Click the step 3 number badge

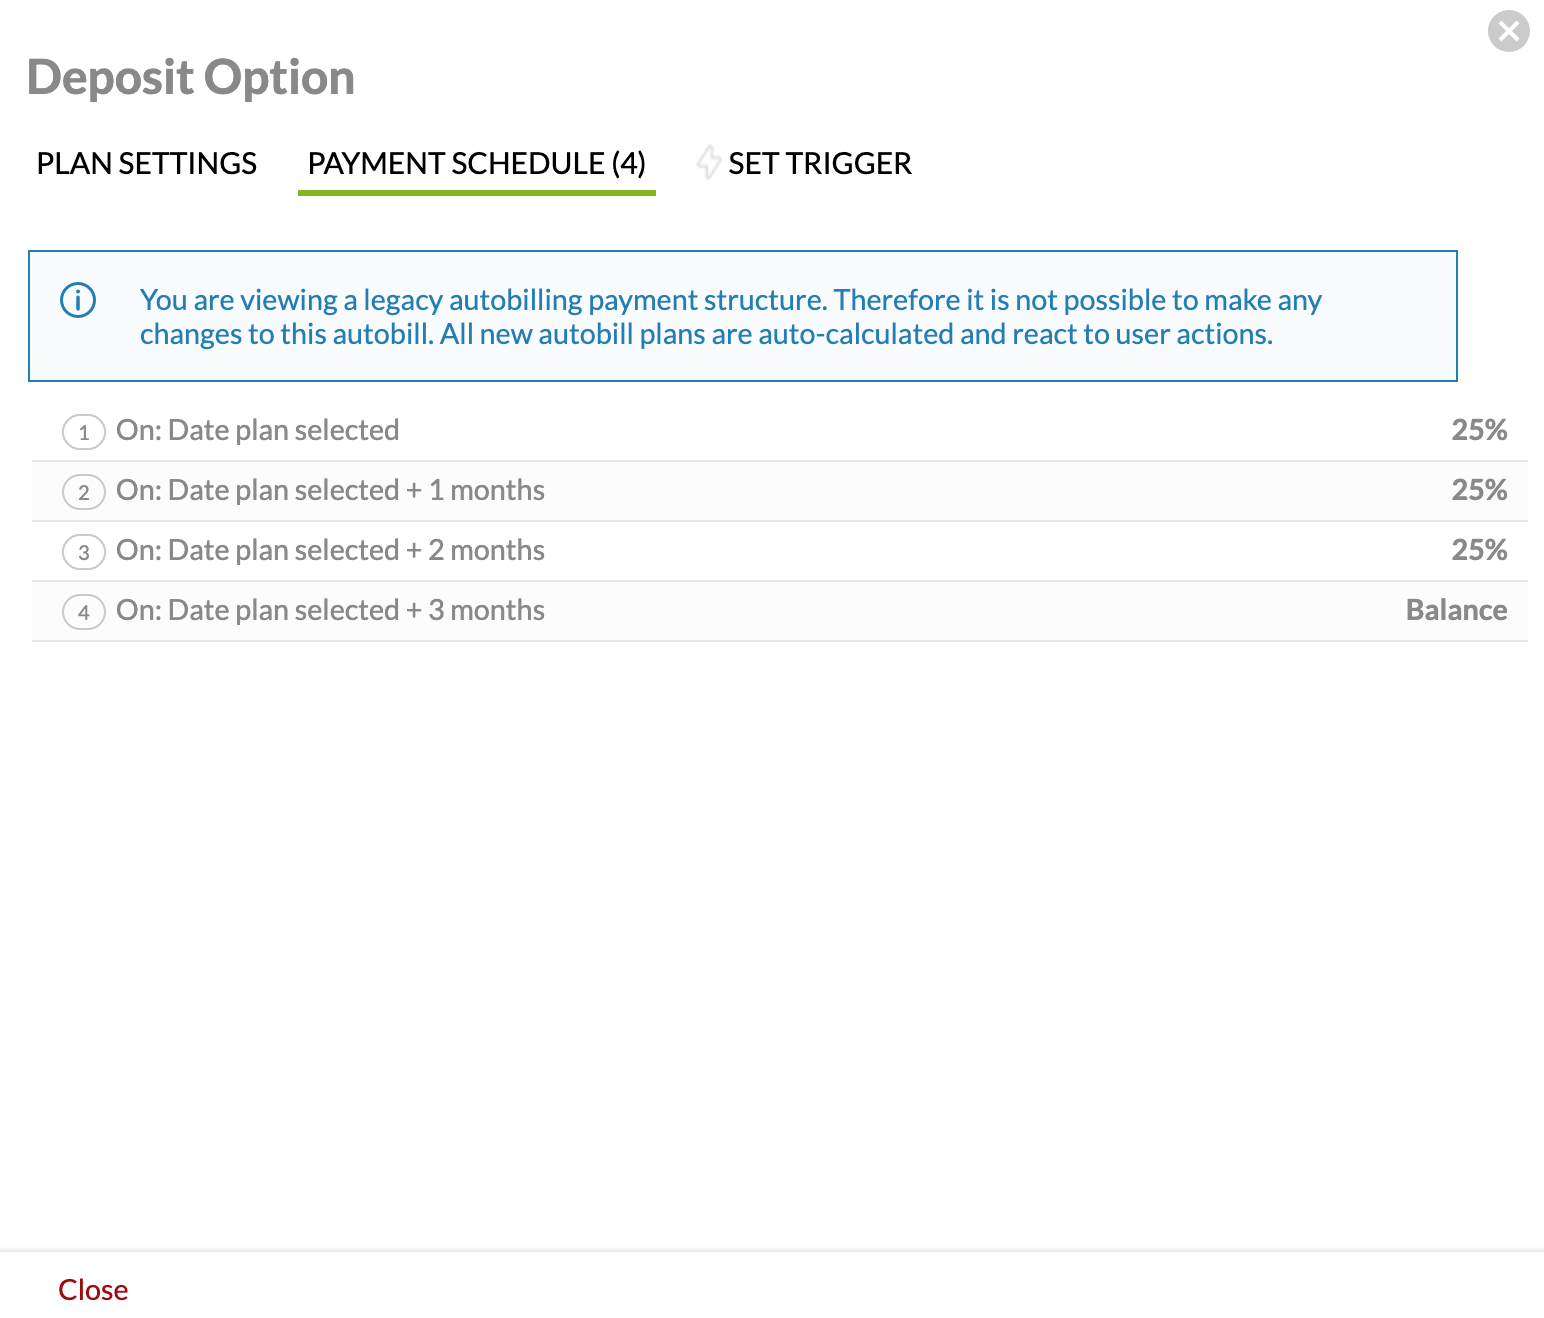pos(84,552)
